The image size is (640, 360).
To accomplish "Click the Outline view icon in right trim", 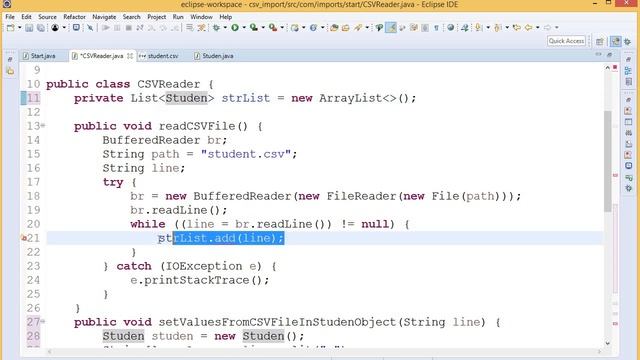I will (628, 71).
